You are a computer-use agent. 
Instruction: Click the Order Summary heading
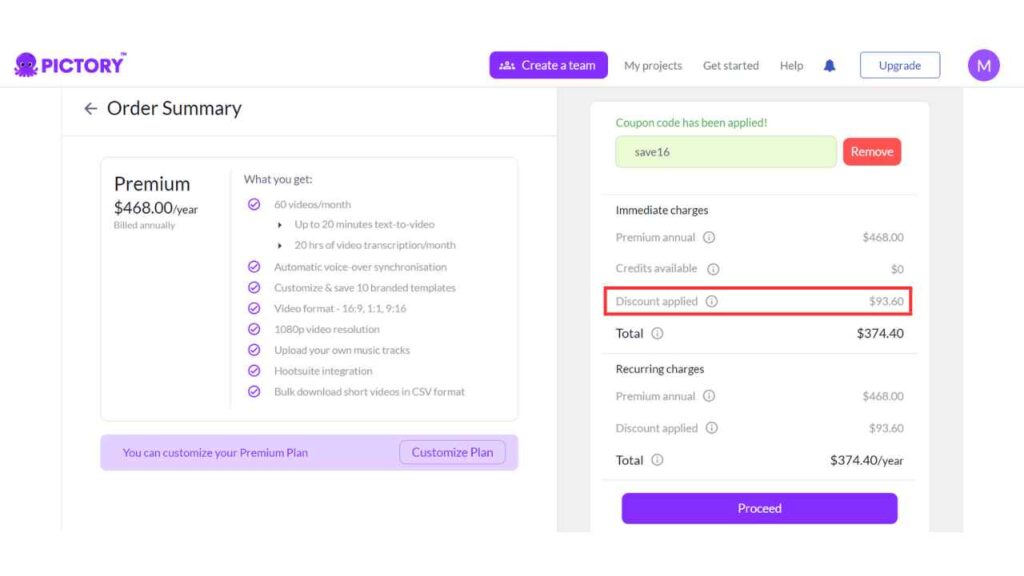(x=174, y=108)
